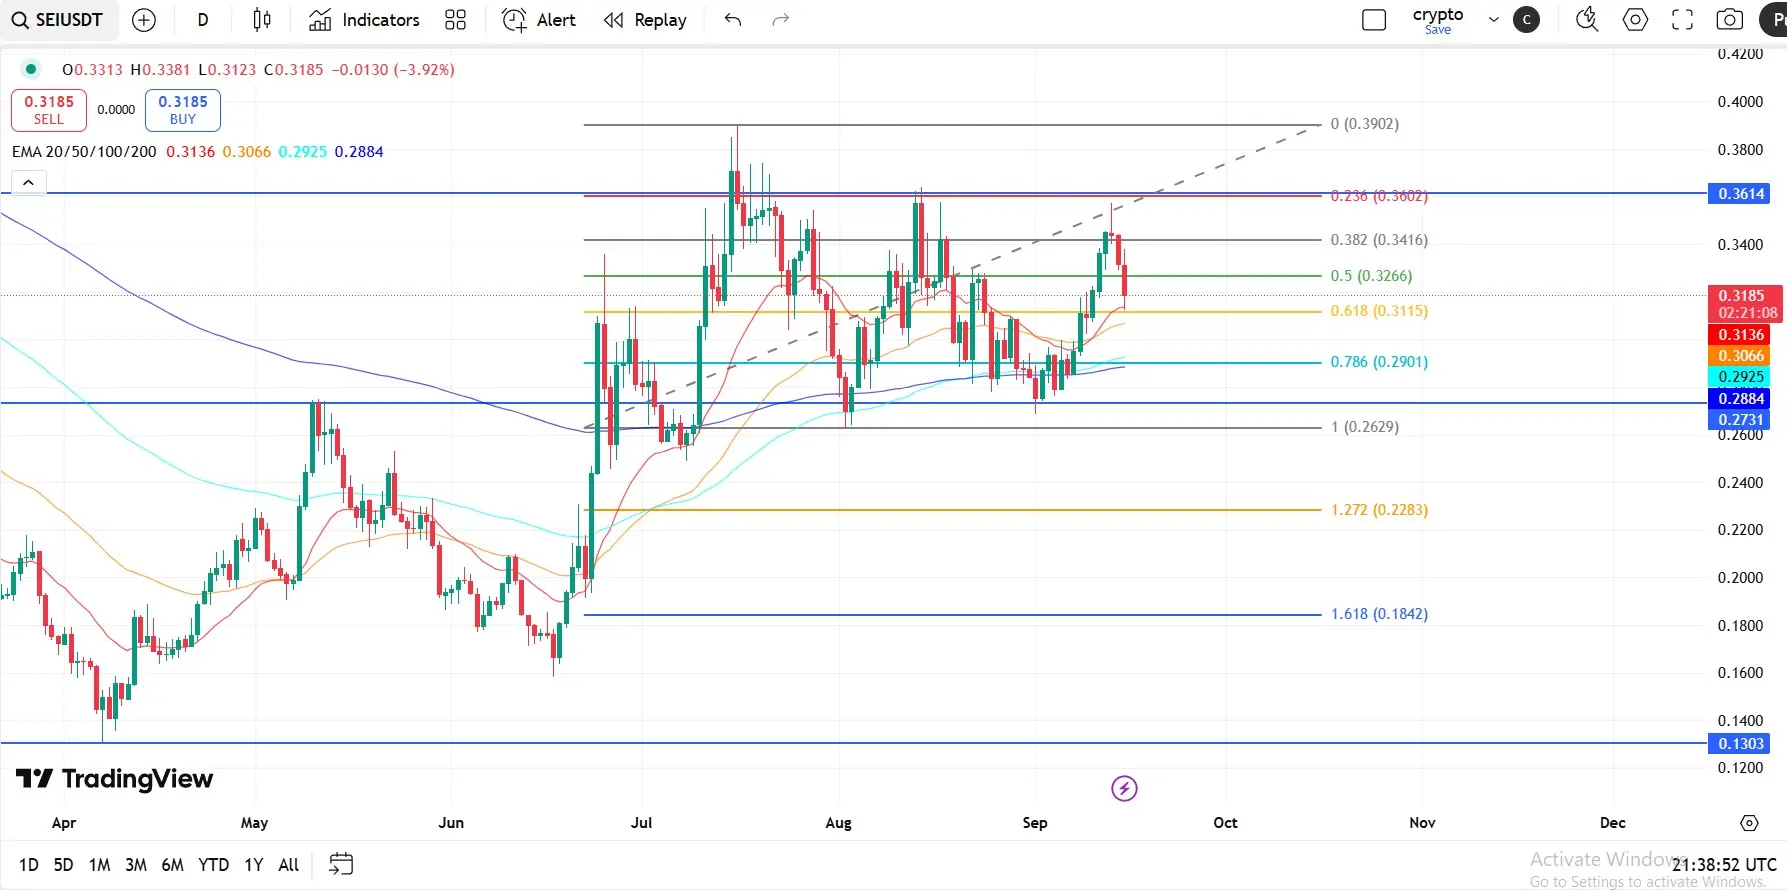Open indicator templates grid icon

pos(455,20)
